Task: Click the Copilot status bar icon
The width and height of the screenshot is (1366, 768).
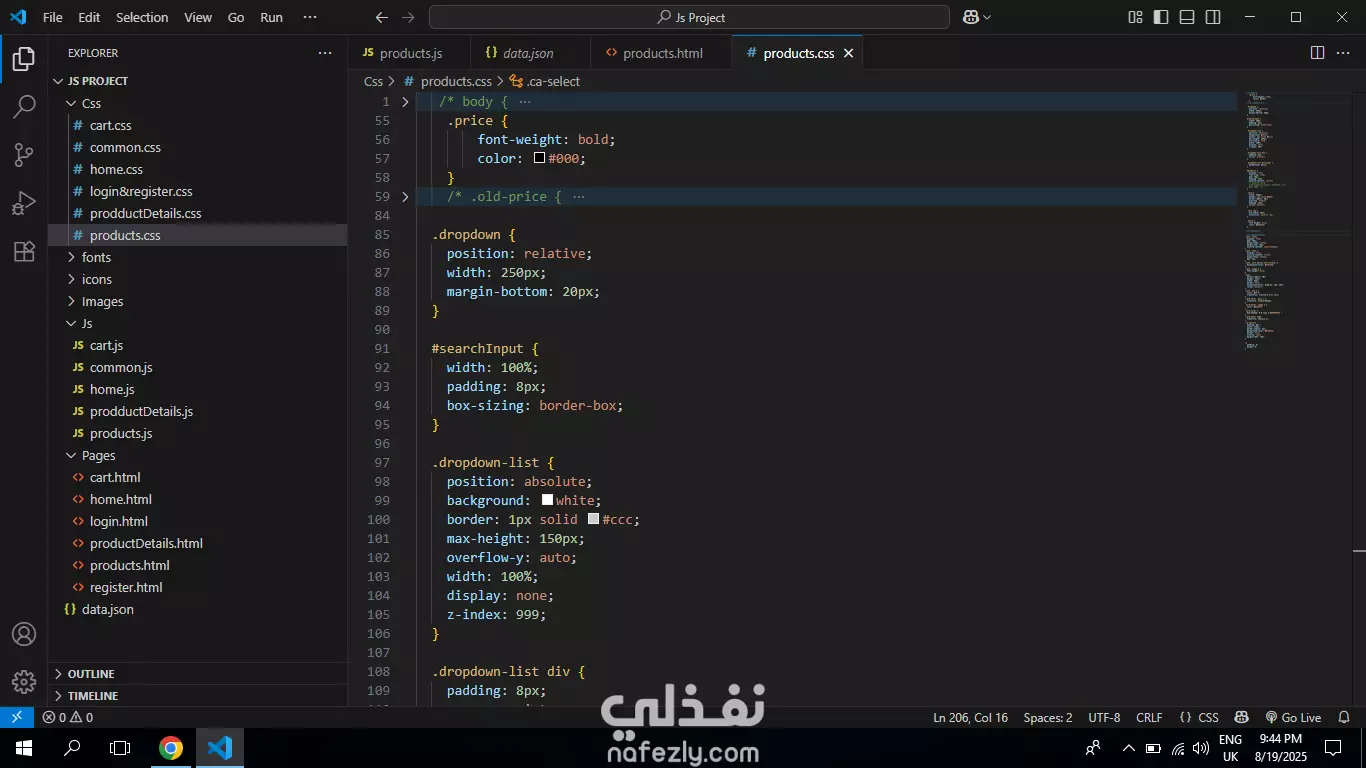Action: click(1241, 717)
